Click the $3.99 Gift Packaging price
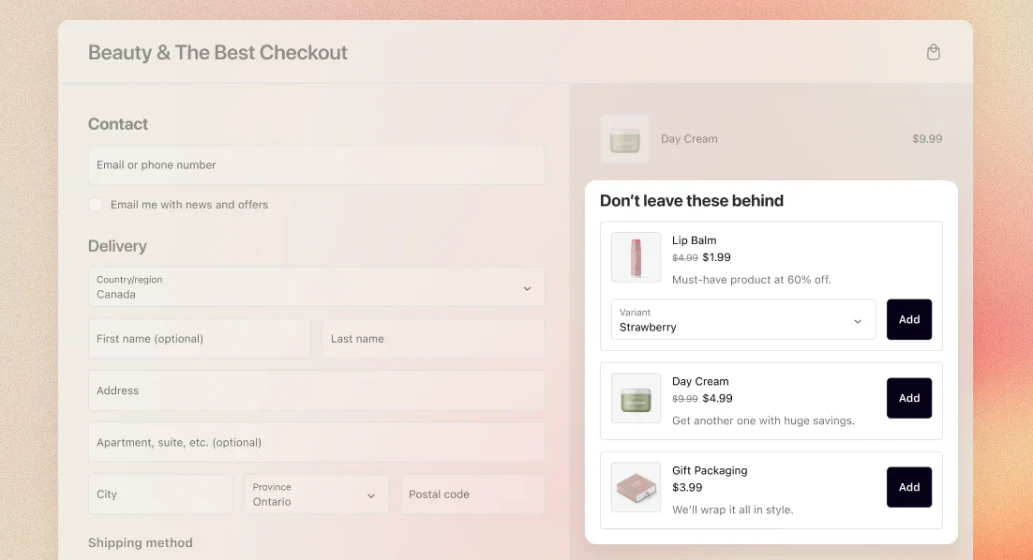The width and height of the screenshot is (1033, 560). click(687, 488)
